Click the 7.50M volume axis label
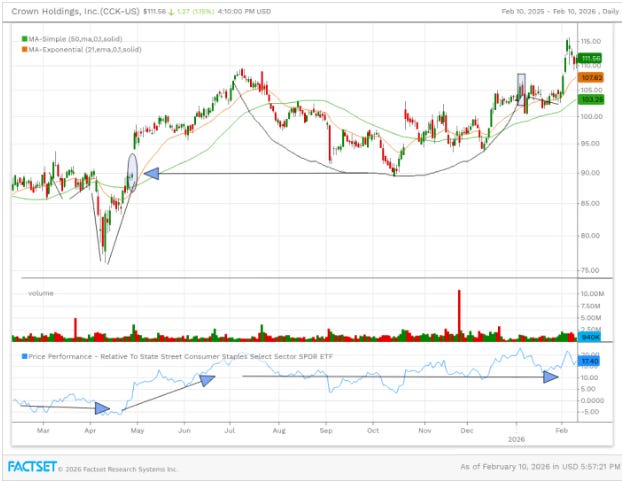Viewport: 622px width, 481px height. (x=590, y=306)
